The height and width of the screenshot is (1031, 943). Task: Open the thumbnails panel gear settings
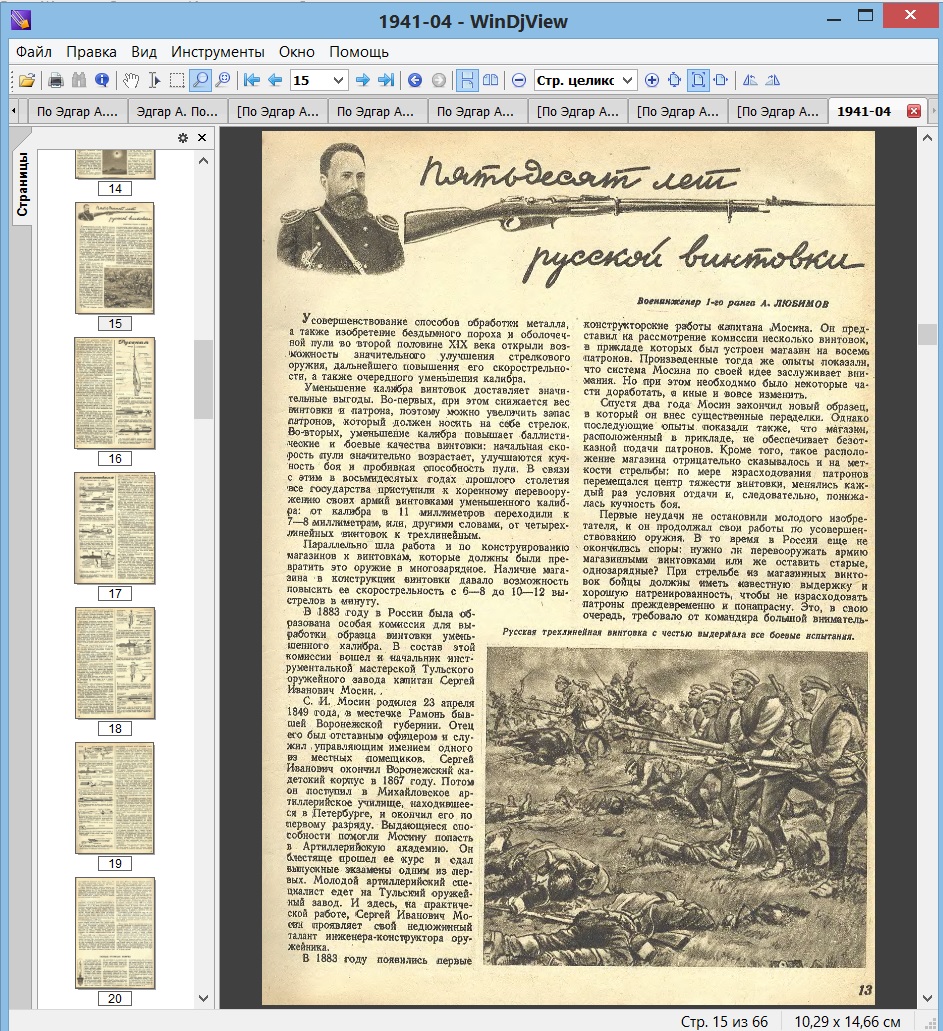[x=183, y=137]
